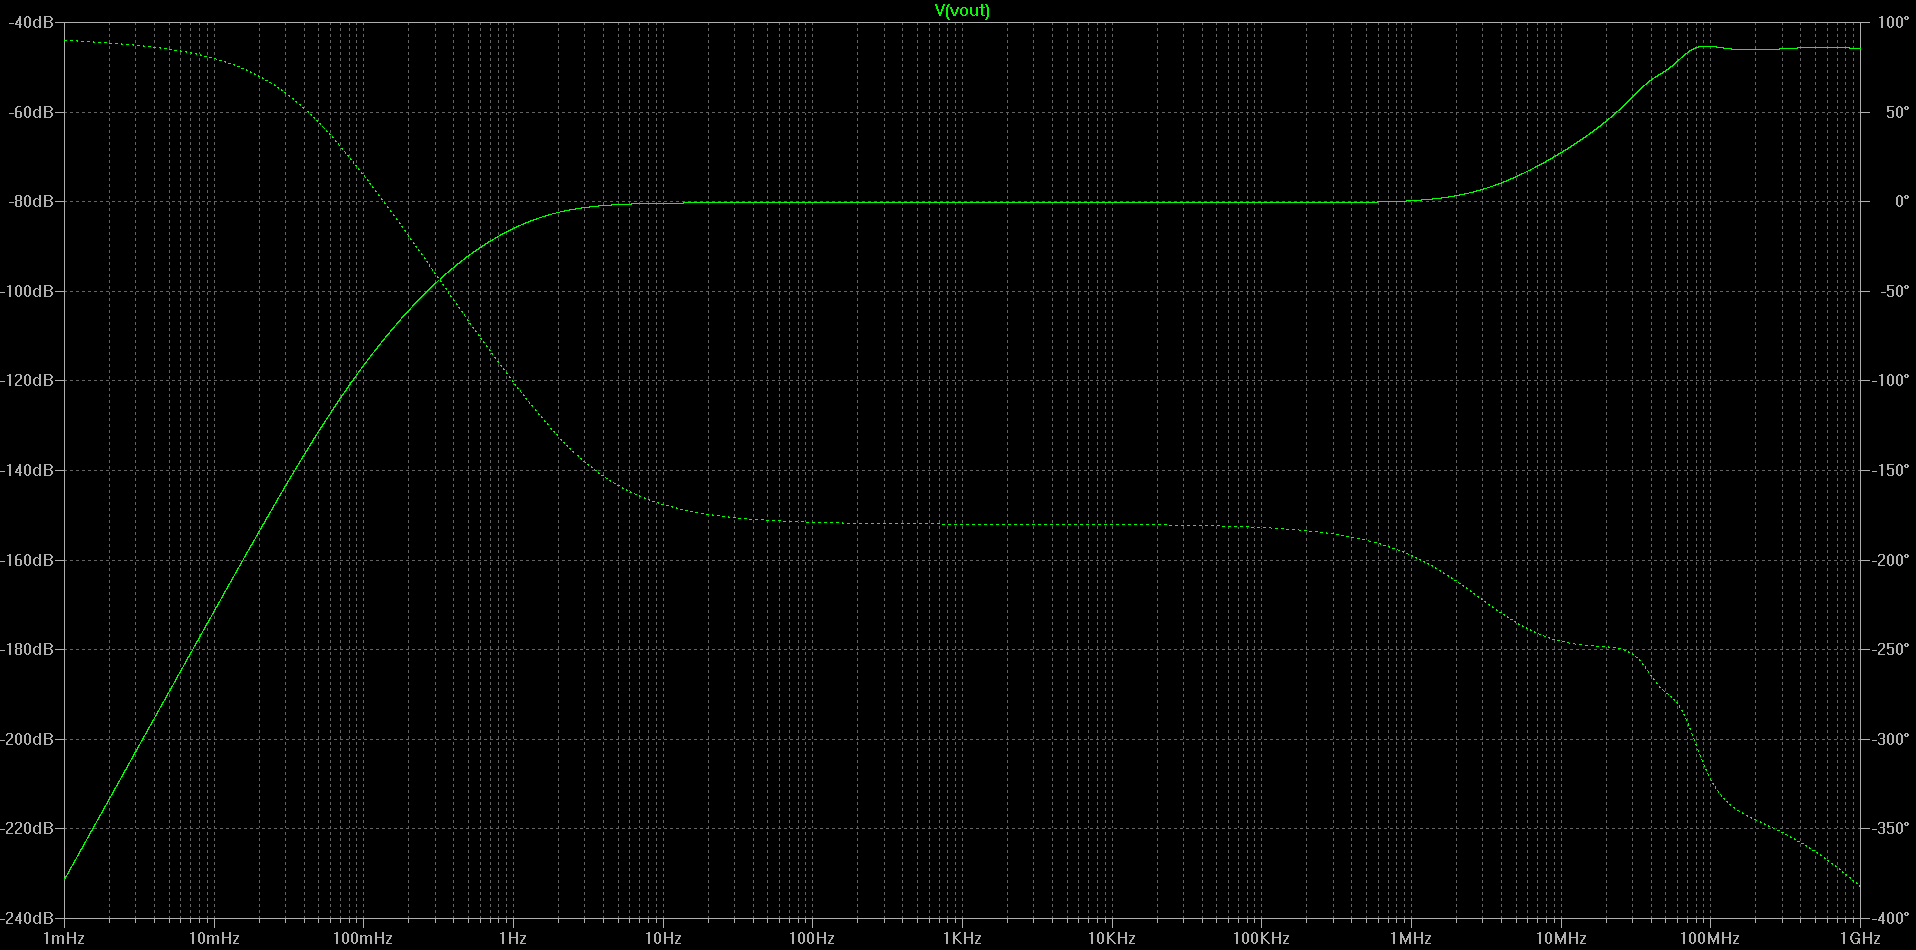This screenshot has height=950, width=1916.
Task: Click the 0° phase axis label
Action: coord(1901,201)
